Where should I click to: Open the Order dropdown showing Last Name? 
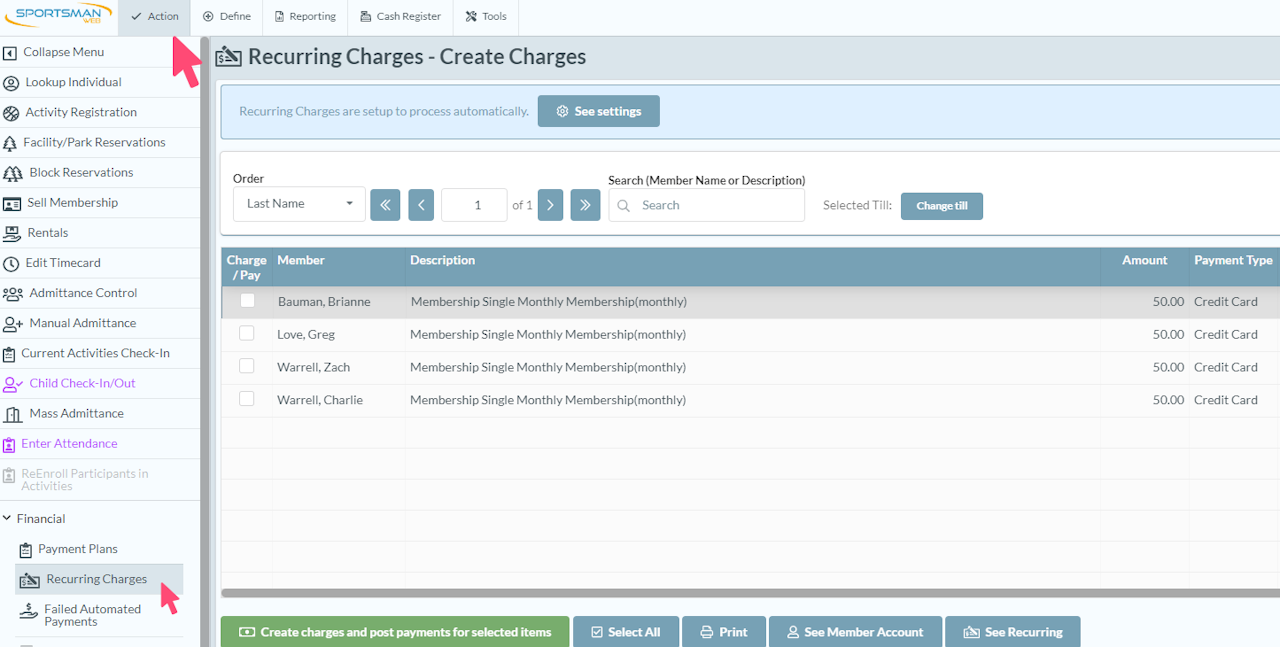(299, 204)
